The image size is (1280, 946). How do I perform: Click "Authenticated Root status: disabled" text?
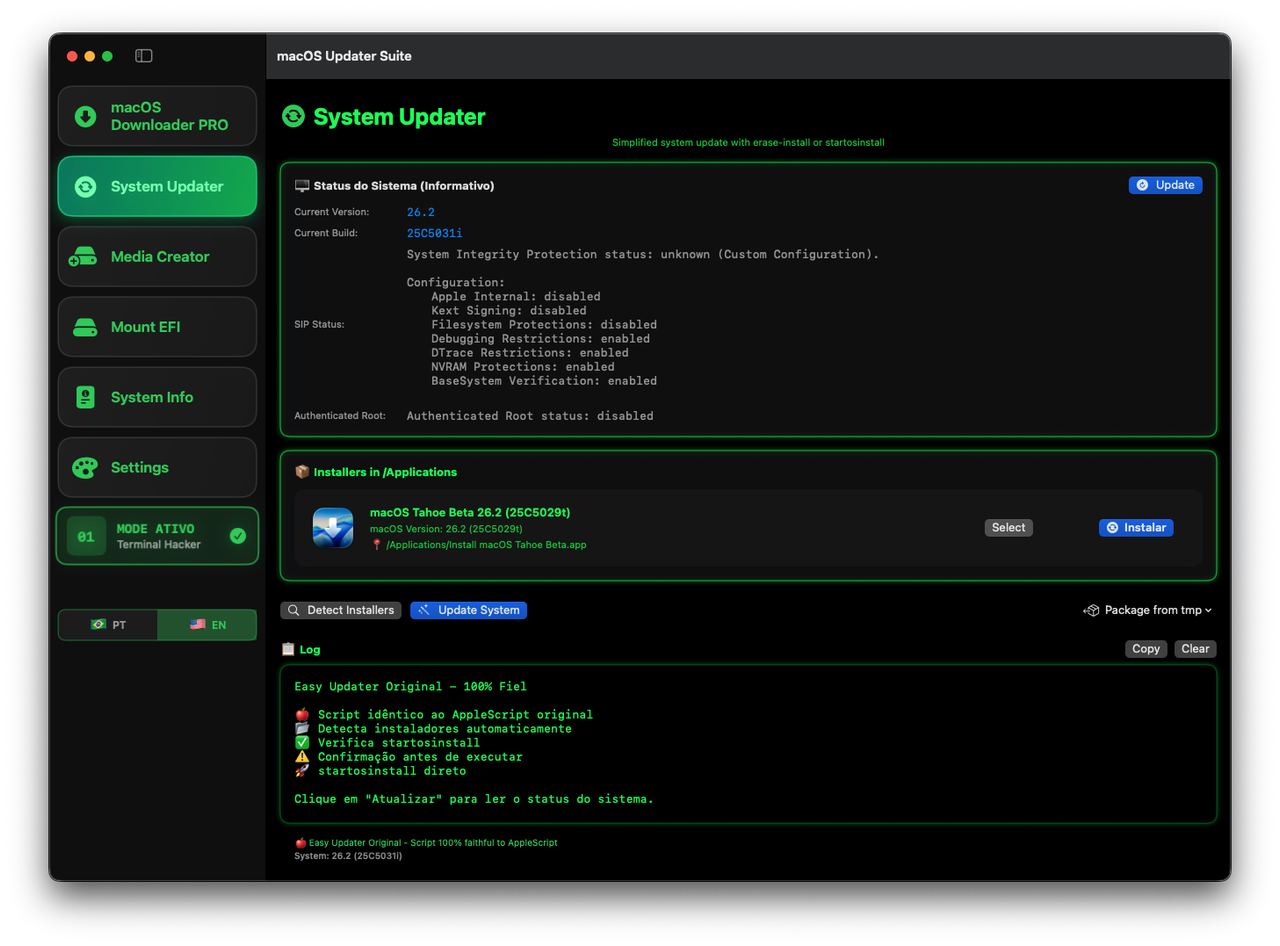530,416
